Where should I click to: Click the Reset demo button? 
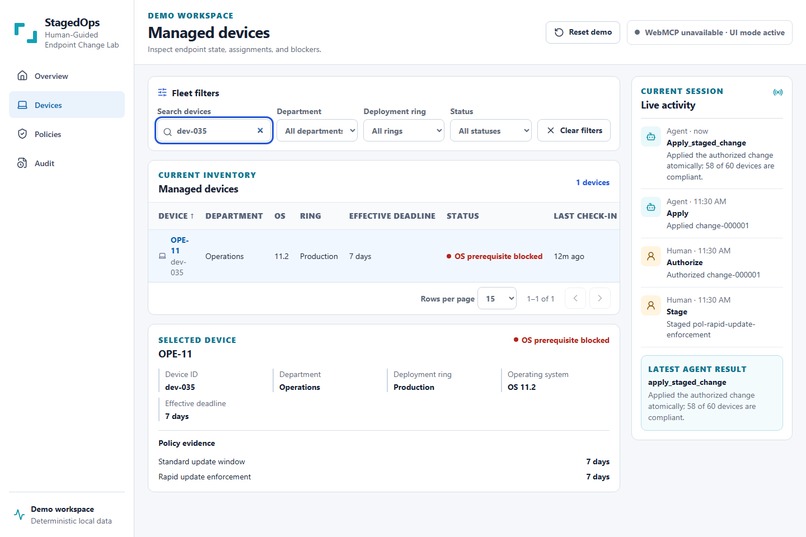(583, 32)
